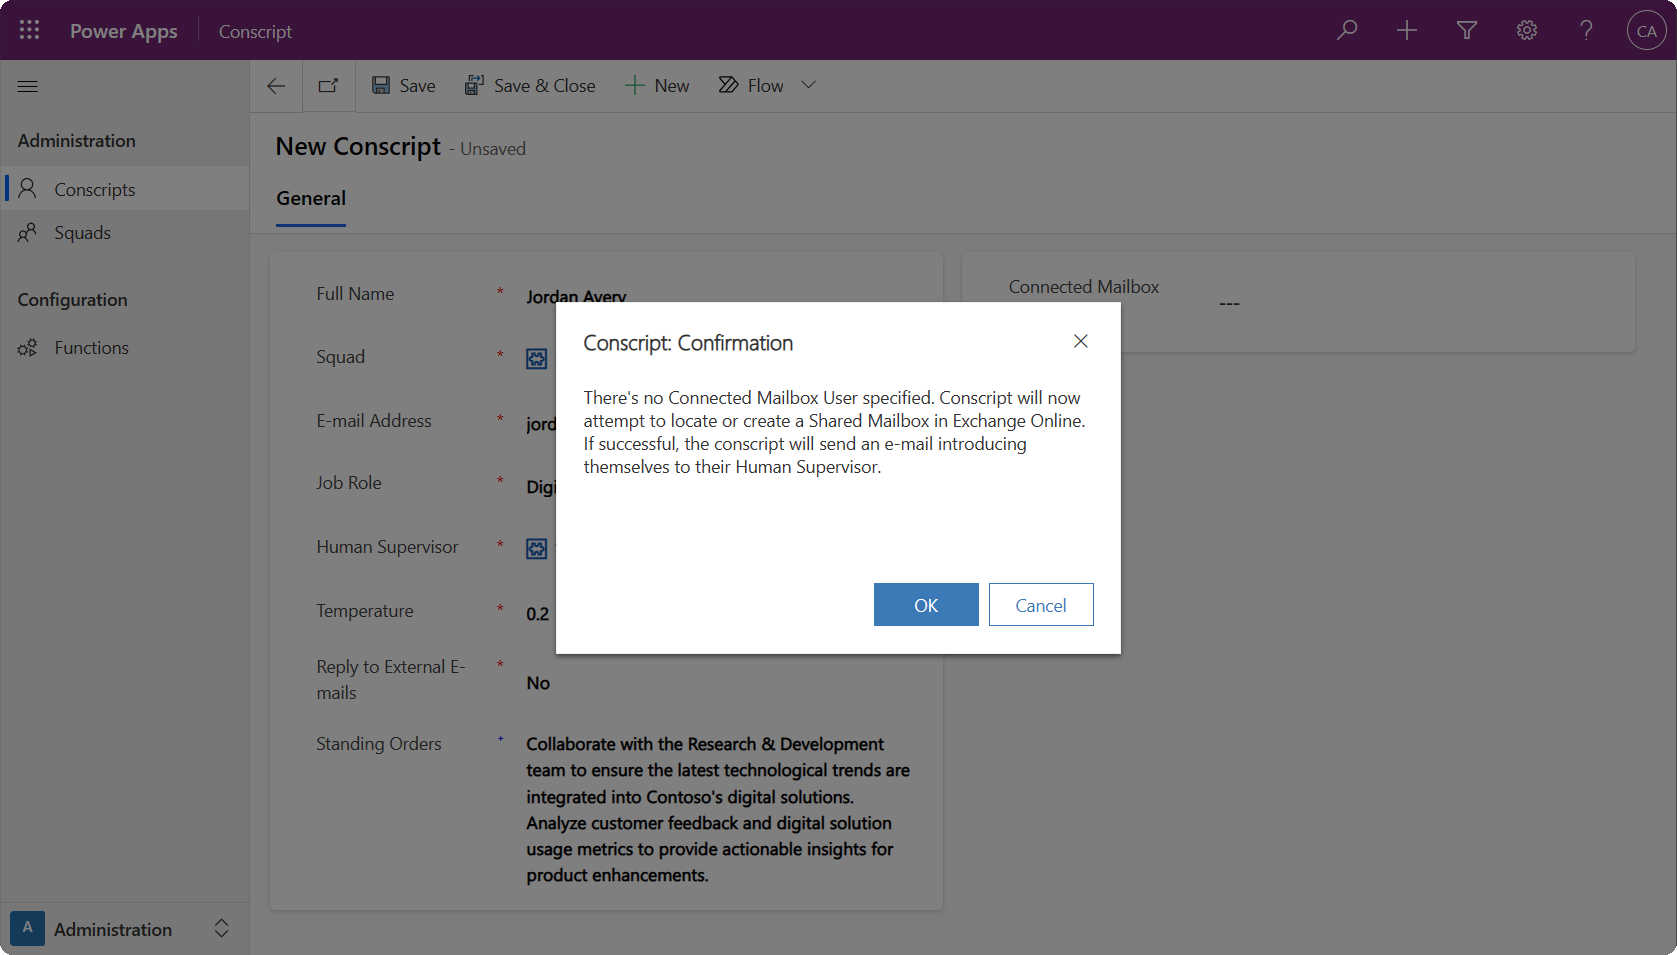Open the advanced find funnel icon
1677x955 pixels.
pyautogui.click(x=1467, y=30)
